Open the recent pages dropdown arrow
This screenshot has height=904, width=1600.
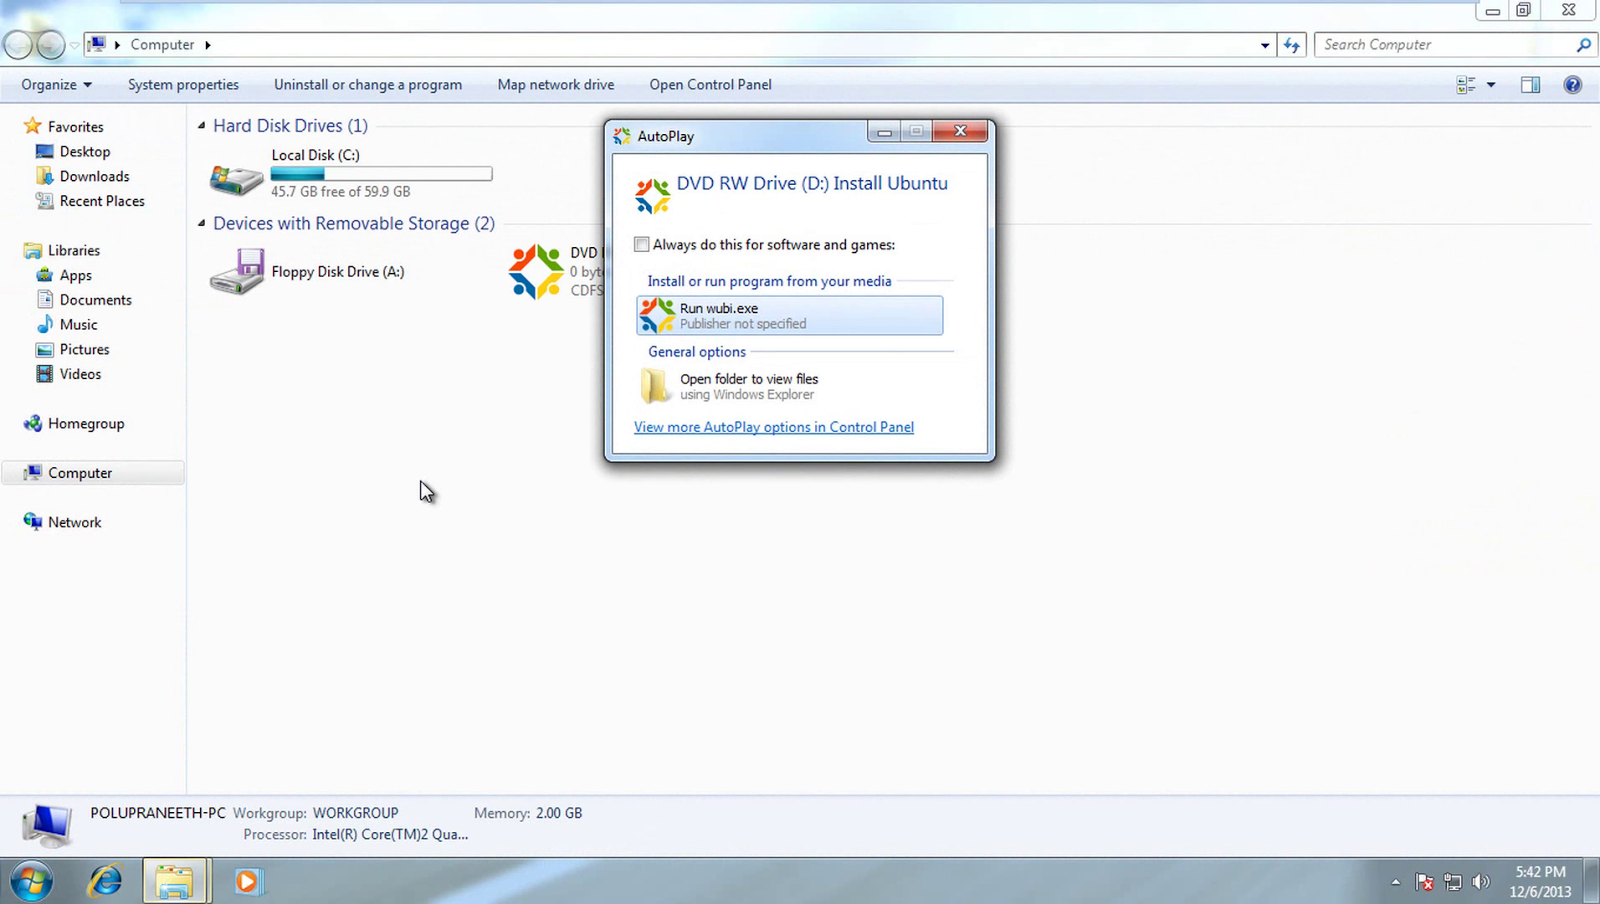[x=75, y=45]
